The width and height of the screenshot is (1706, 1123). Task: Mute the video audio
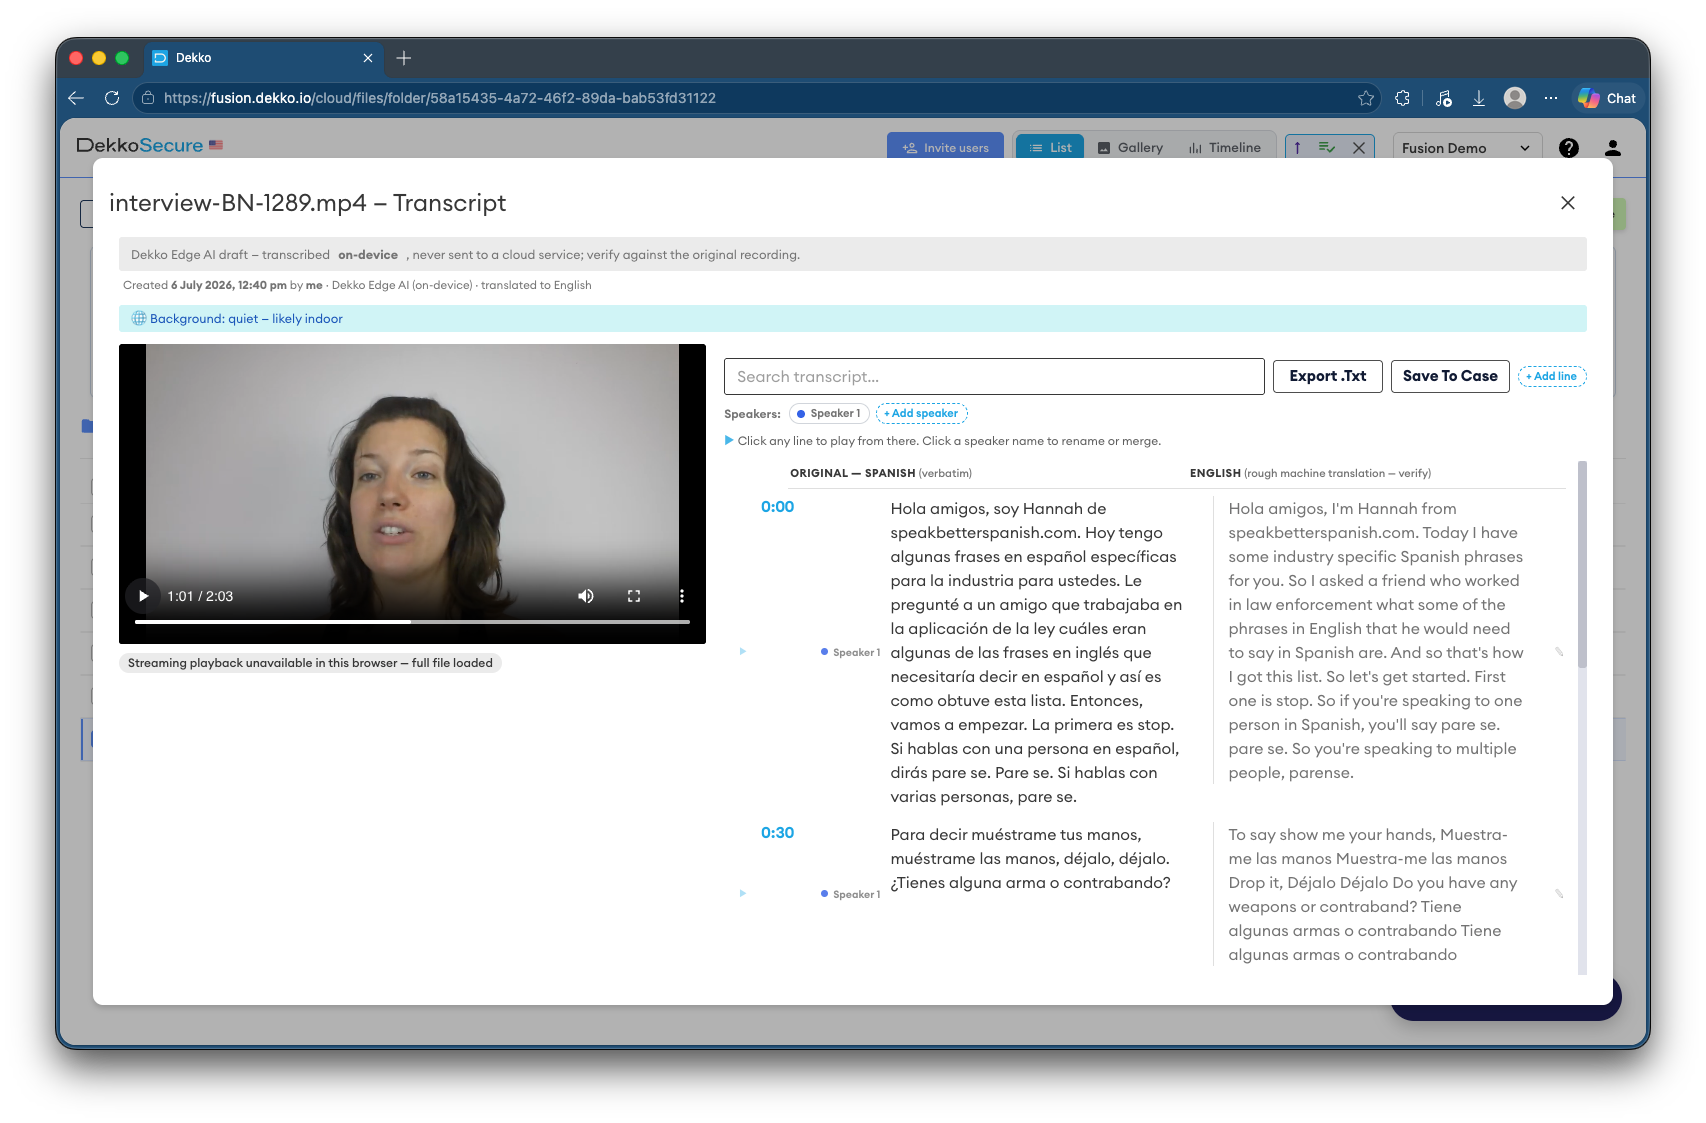[x=586, y=596]
